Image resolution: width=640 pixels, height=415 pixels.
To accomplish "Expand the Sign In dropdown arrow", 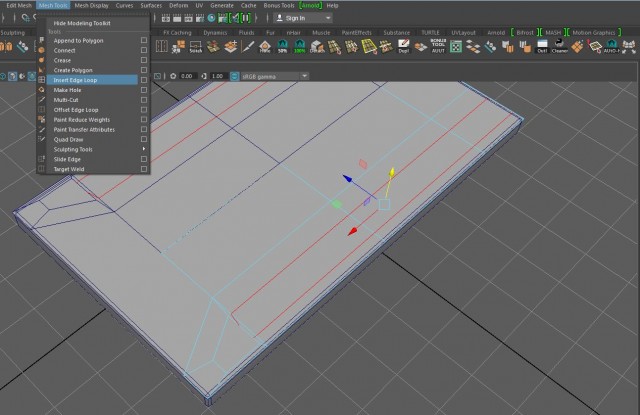I will click(328, 18).
